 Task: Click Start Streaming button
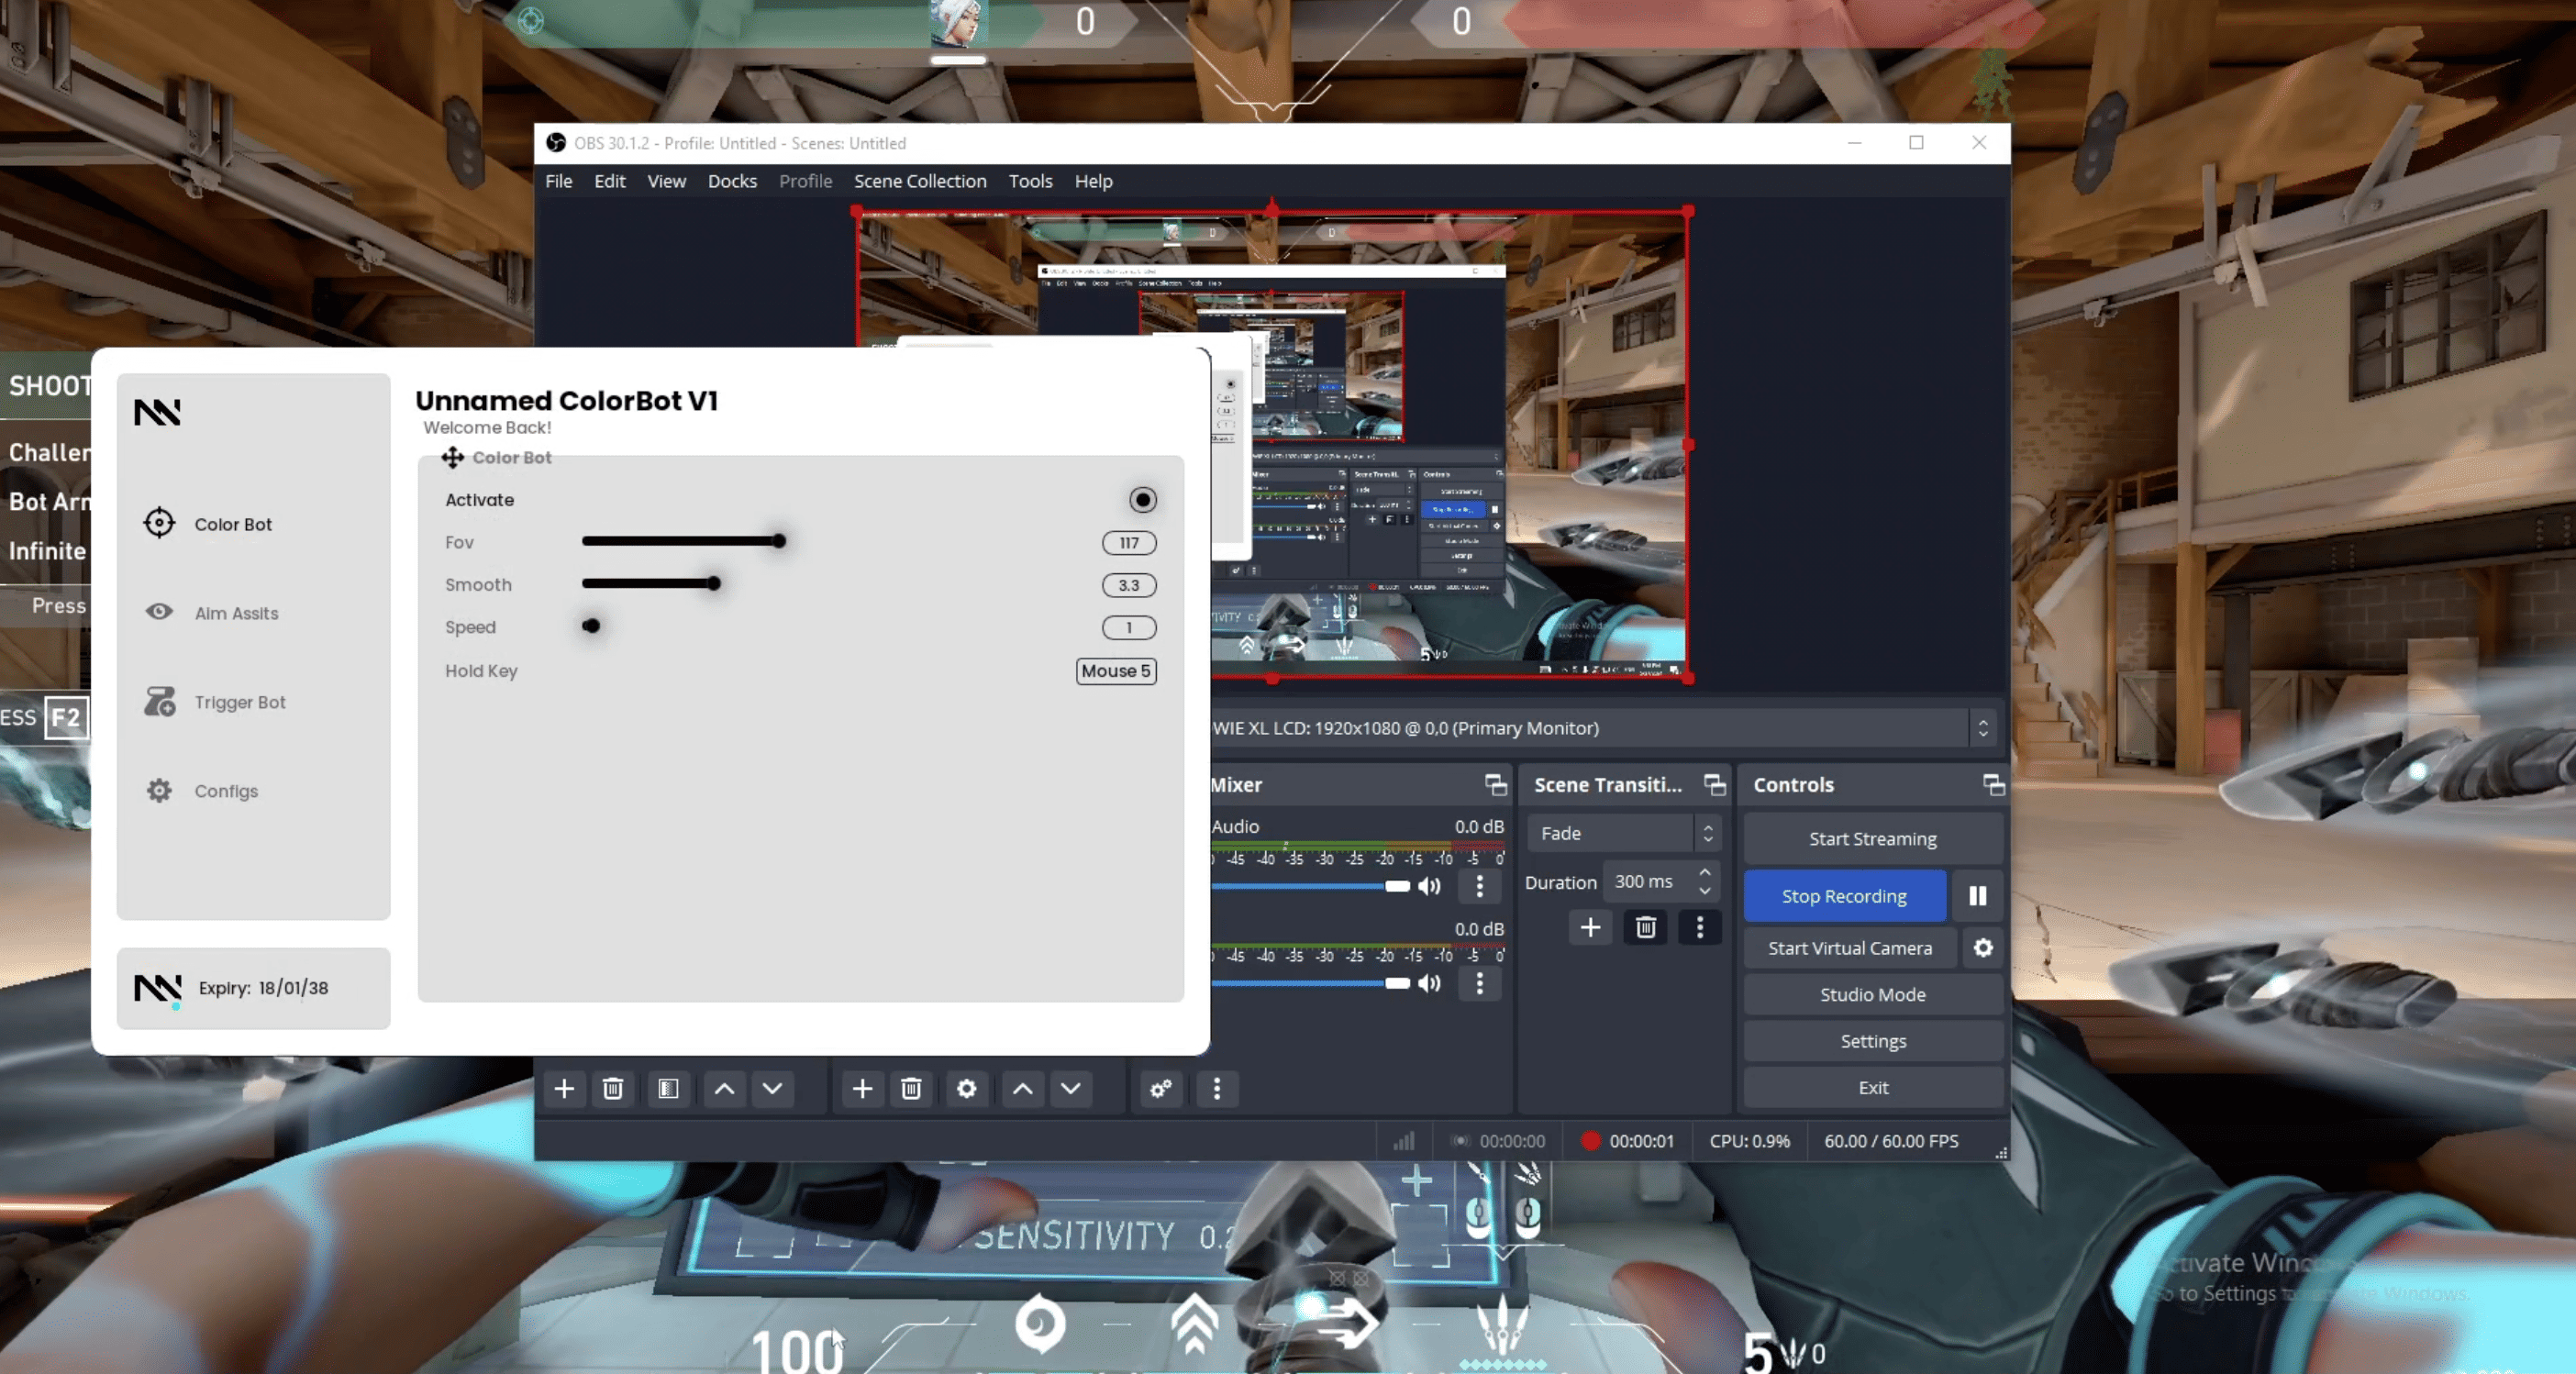1873,839
